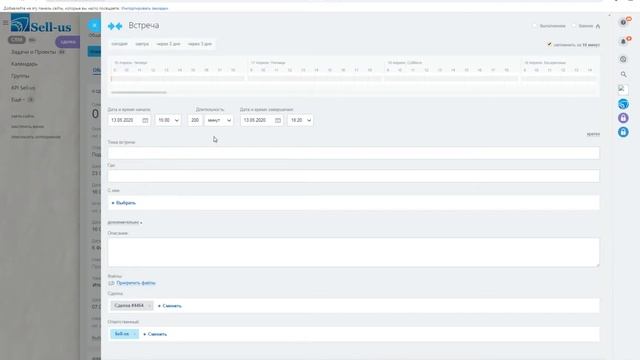Click the fire icon next to Важное
640x360 pixels.
coord(598,26)
